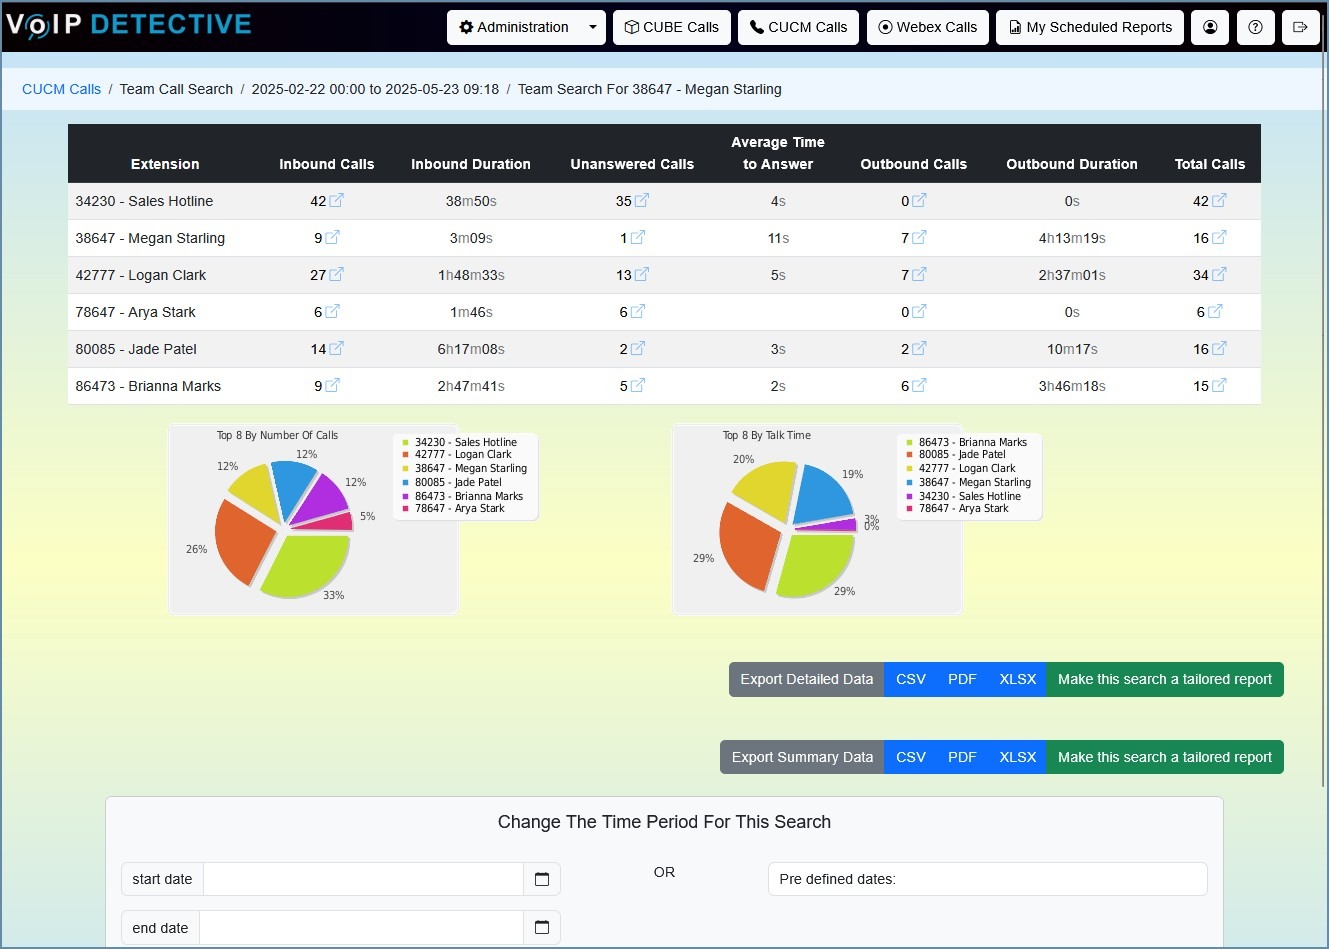Click the CUCM Calls breadcrumb link
The height and width of the screenshot is (949, 1329).
click(x=62, y=89)
